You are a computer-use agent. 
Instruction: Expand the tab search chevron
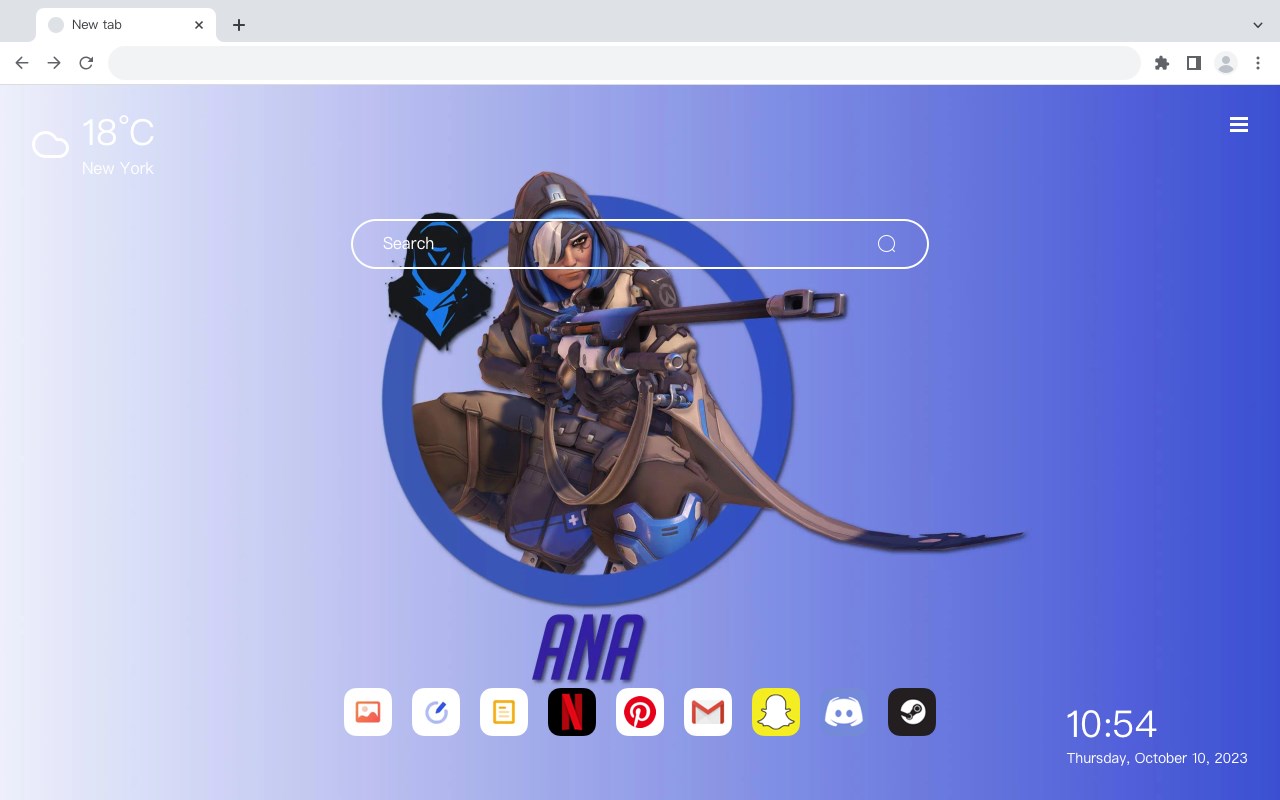coord(1258,25)
